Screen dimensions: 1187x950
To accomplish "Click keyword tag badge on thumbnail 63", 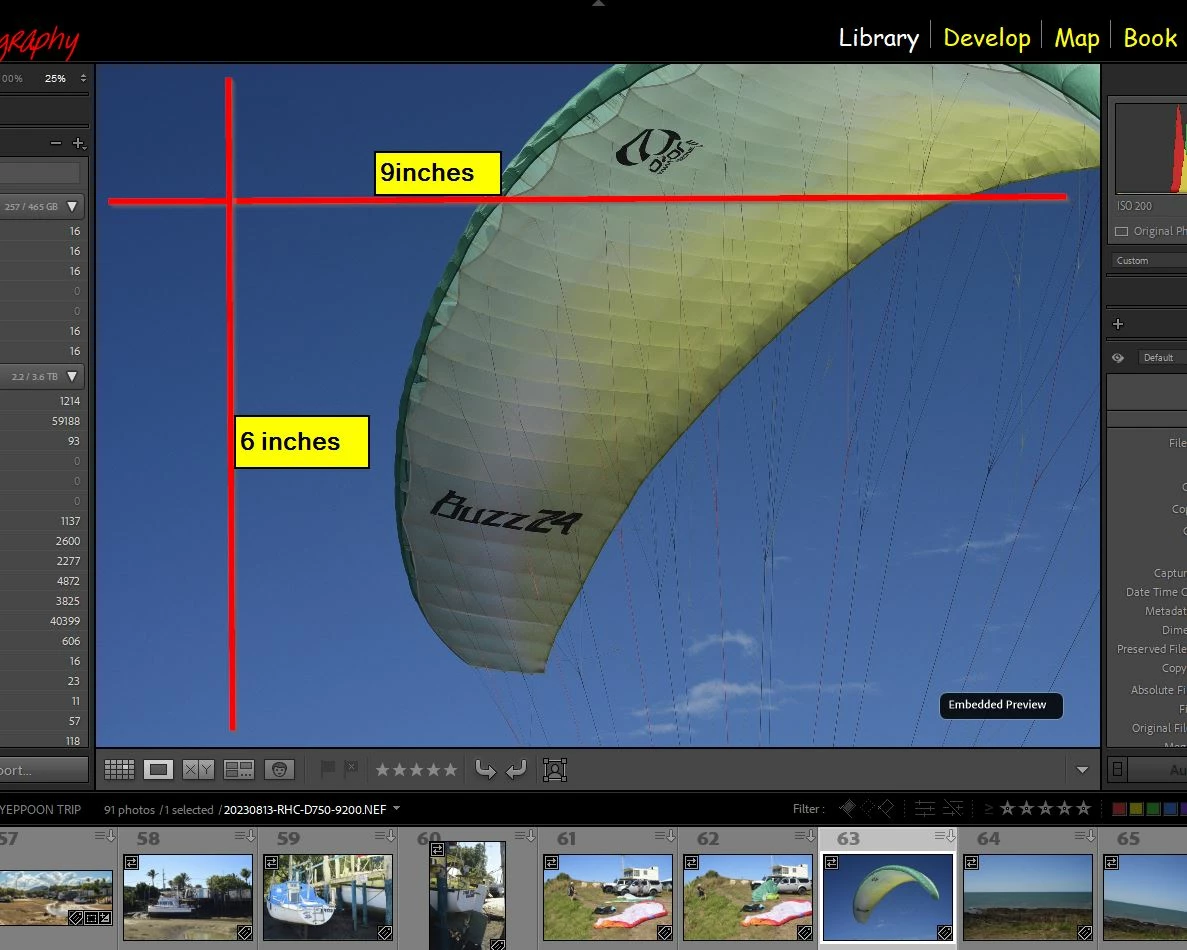I will tap(944, 932).
